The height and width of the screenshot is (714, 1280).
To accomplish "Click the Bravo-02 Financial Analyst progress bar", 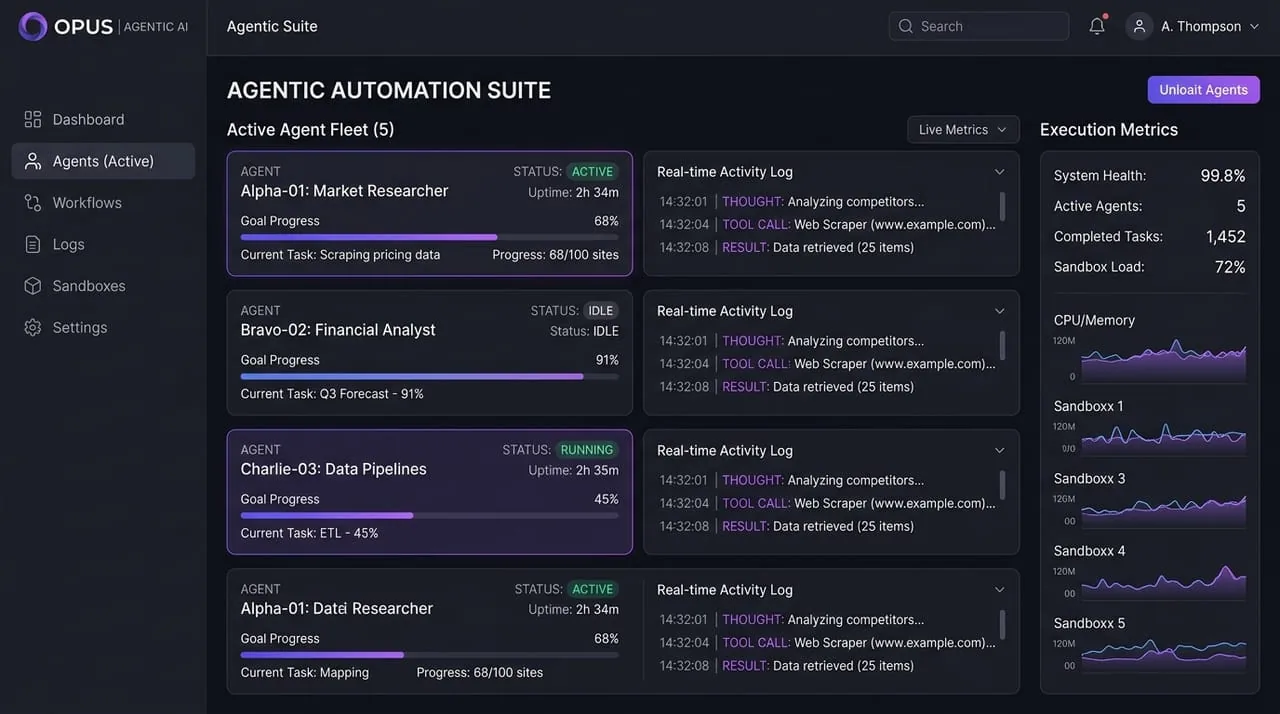I will (x=429, y=376).
